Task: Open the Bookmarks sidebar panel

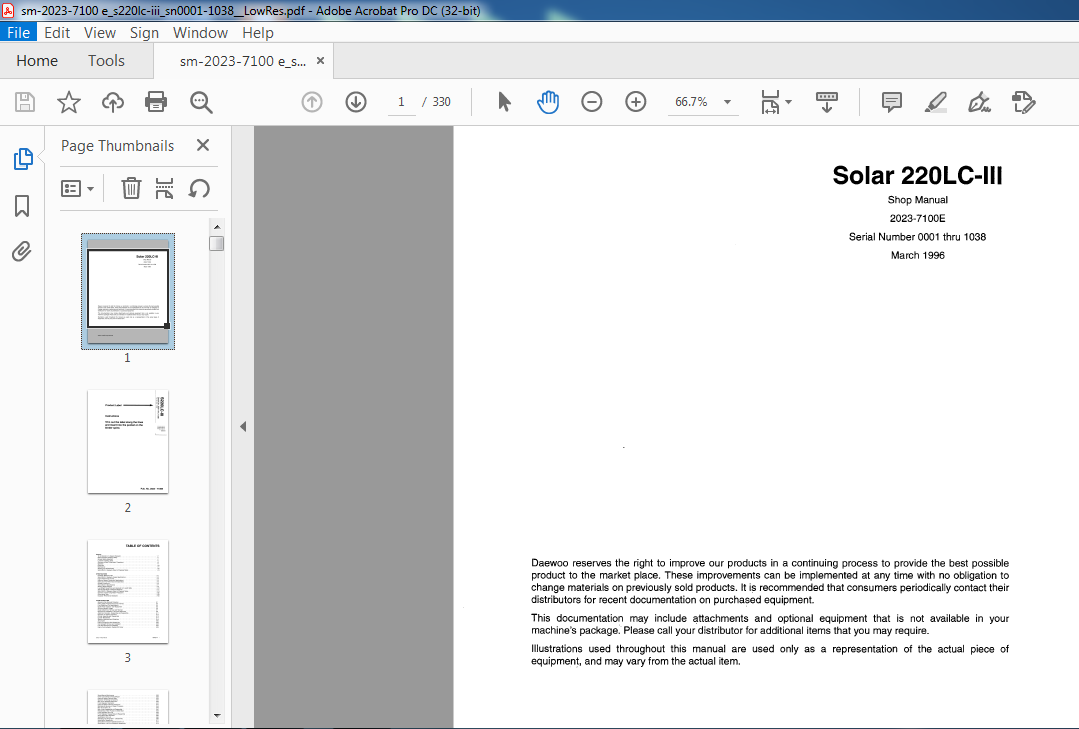Action: click(22, 205)
